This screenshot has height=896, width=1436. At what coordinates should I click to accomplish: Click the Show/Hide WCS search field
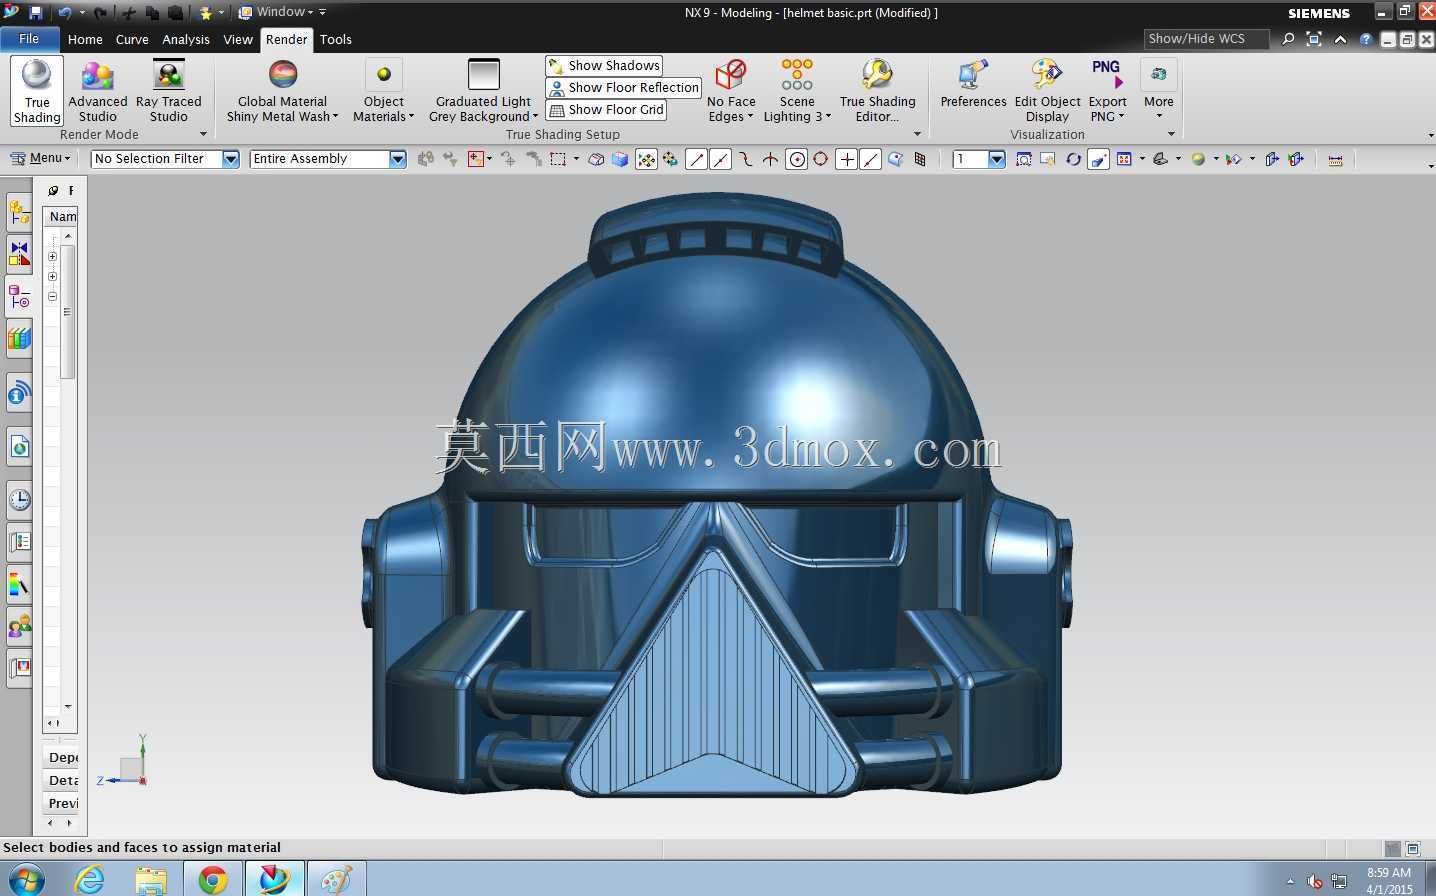(1206, 39)
